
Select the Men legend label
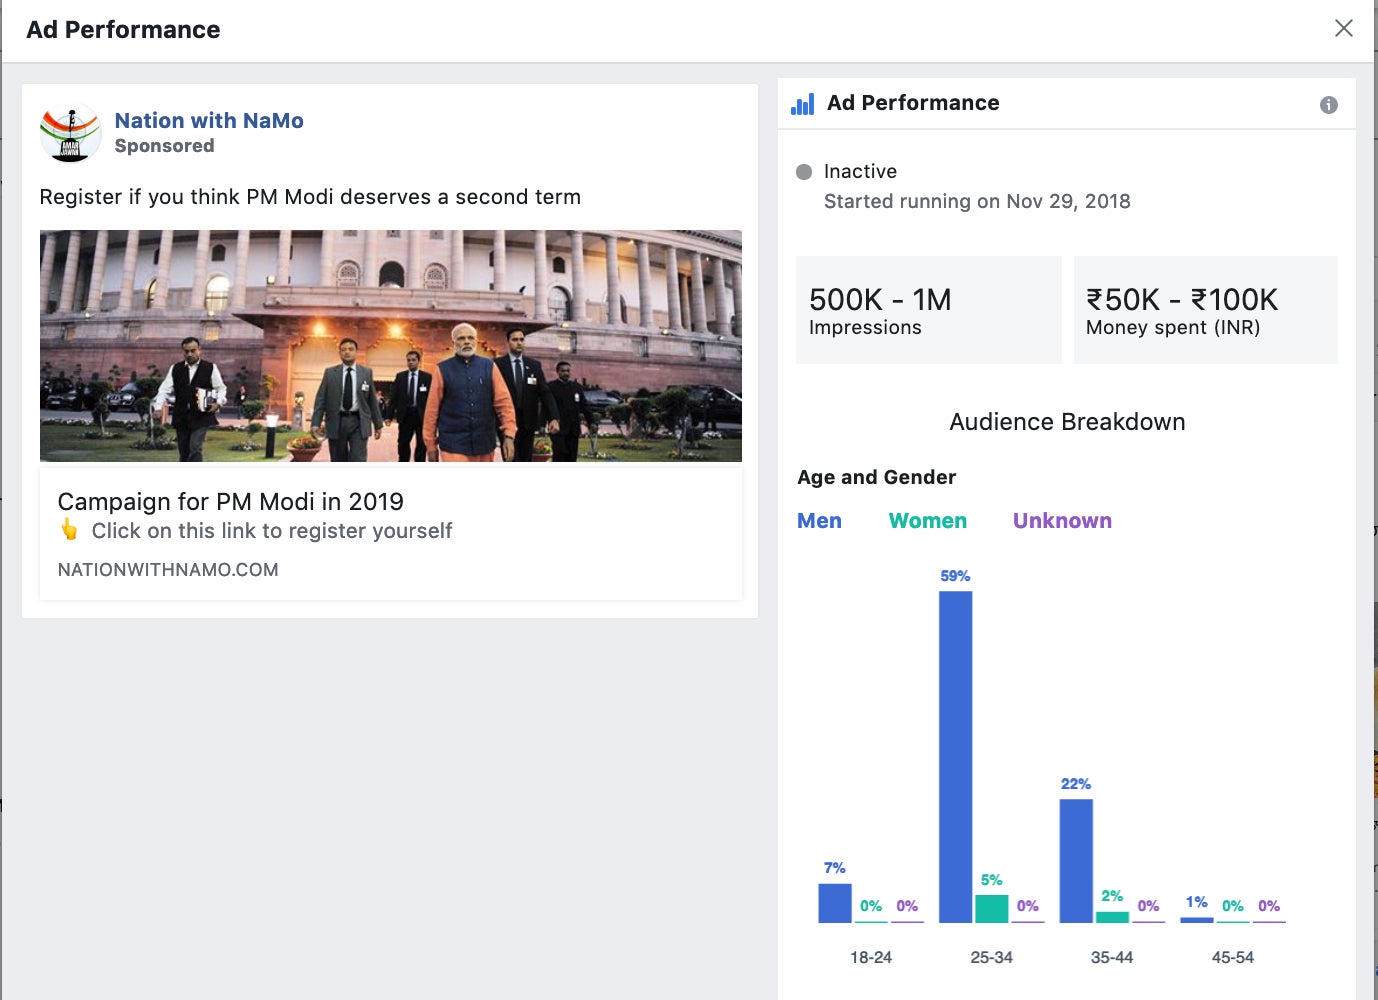819,521
